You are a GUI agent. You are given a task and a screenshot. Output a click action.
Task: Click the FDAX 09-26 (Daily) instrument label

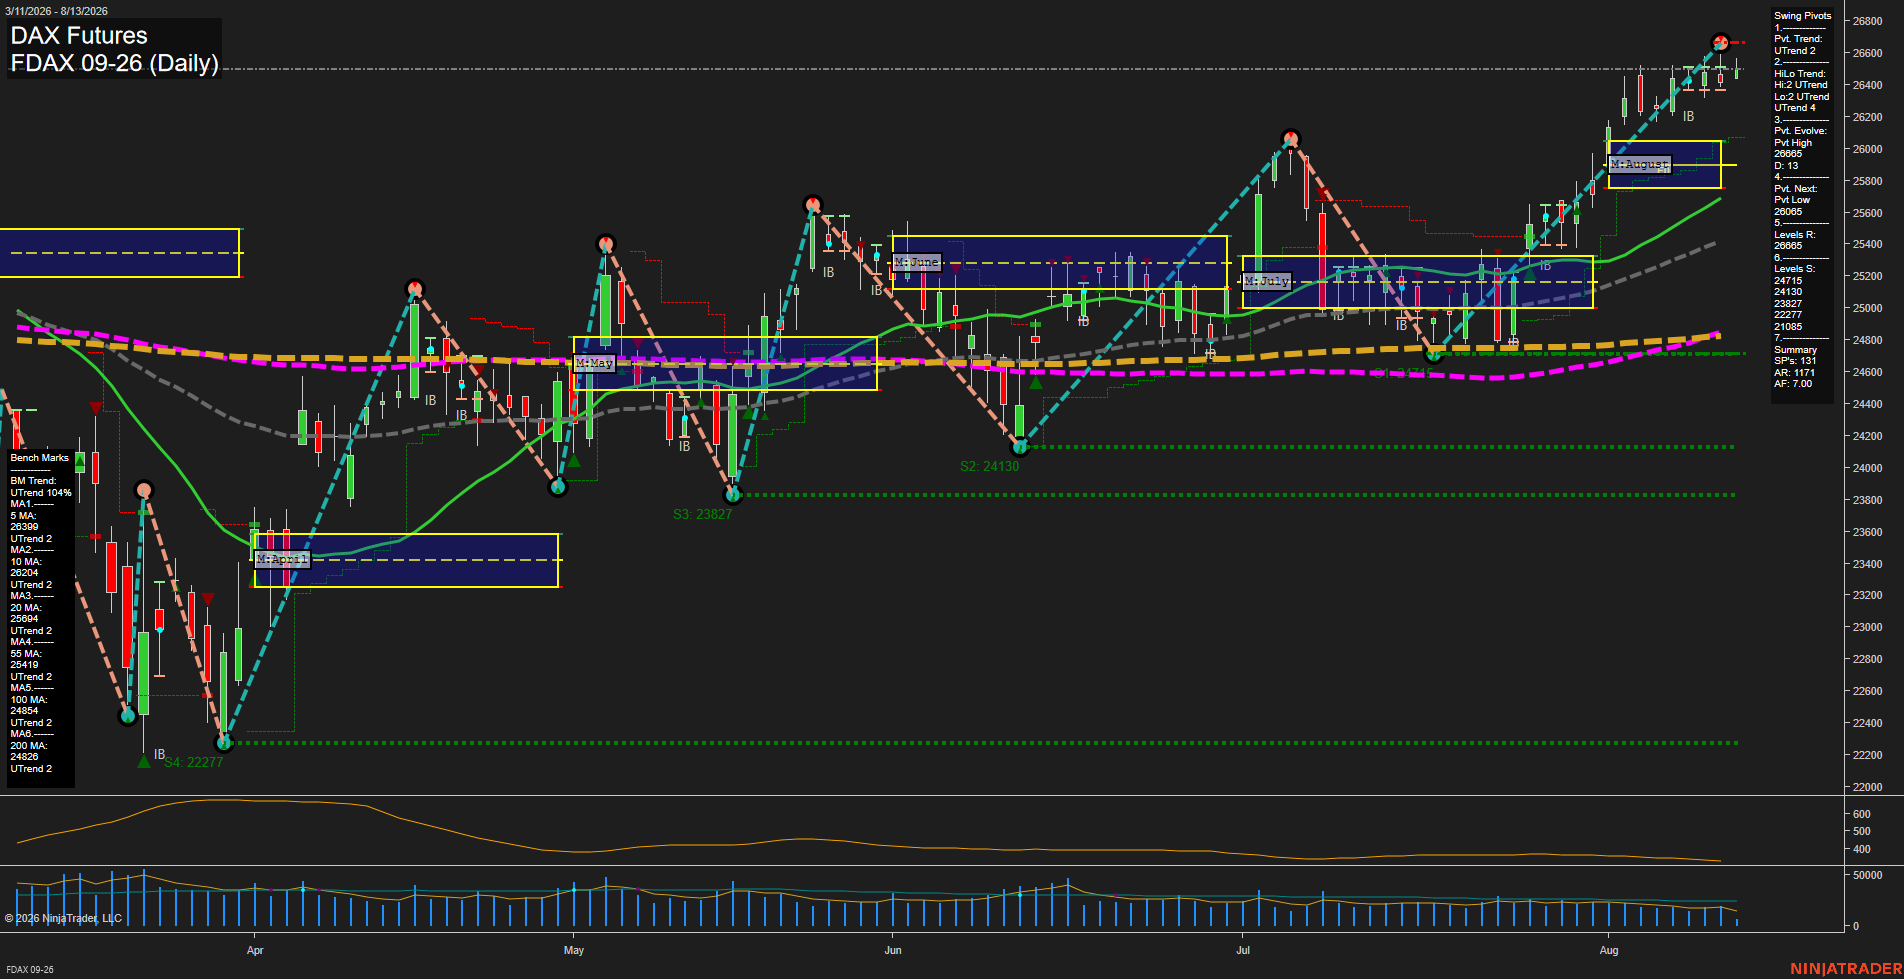tap(114, 64)
